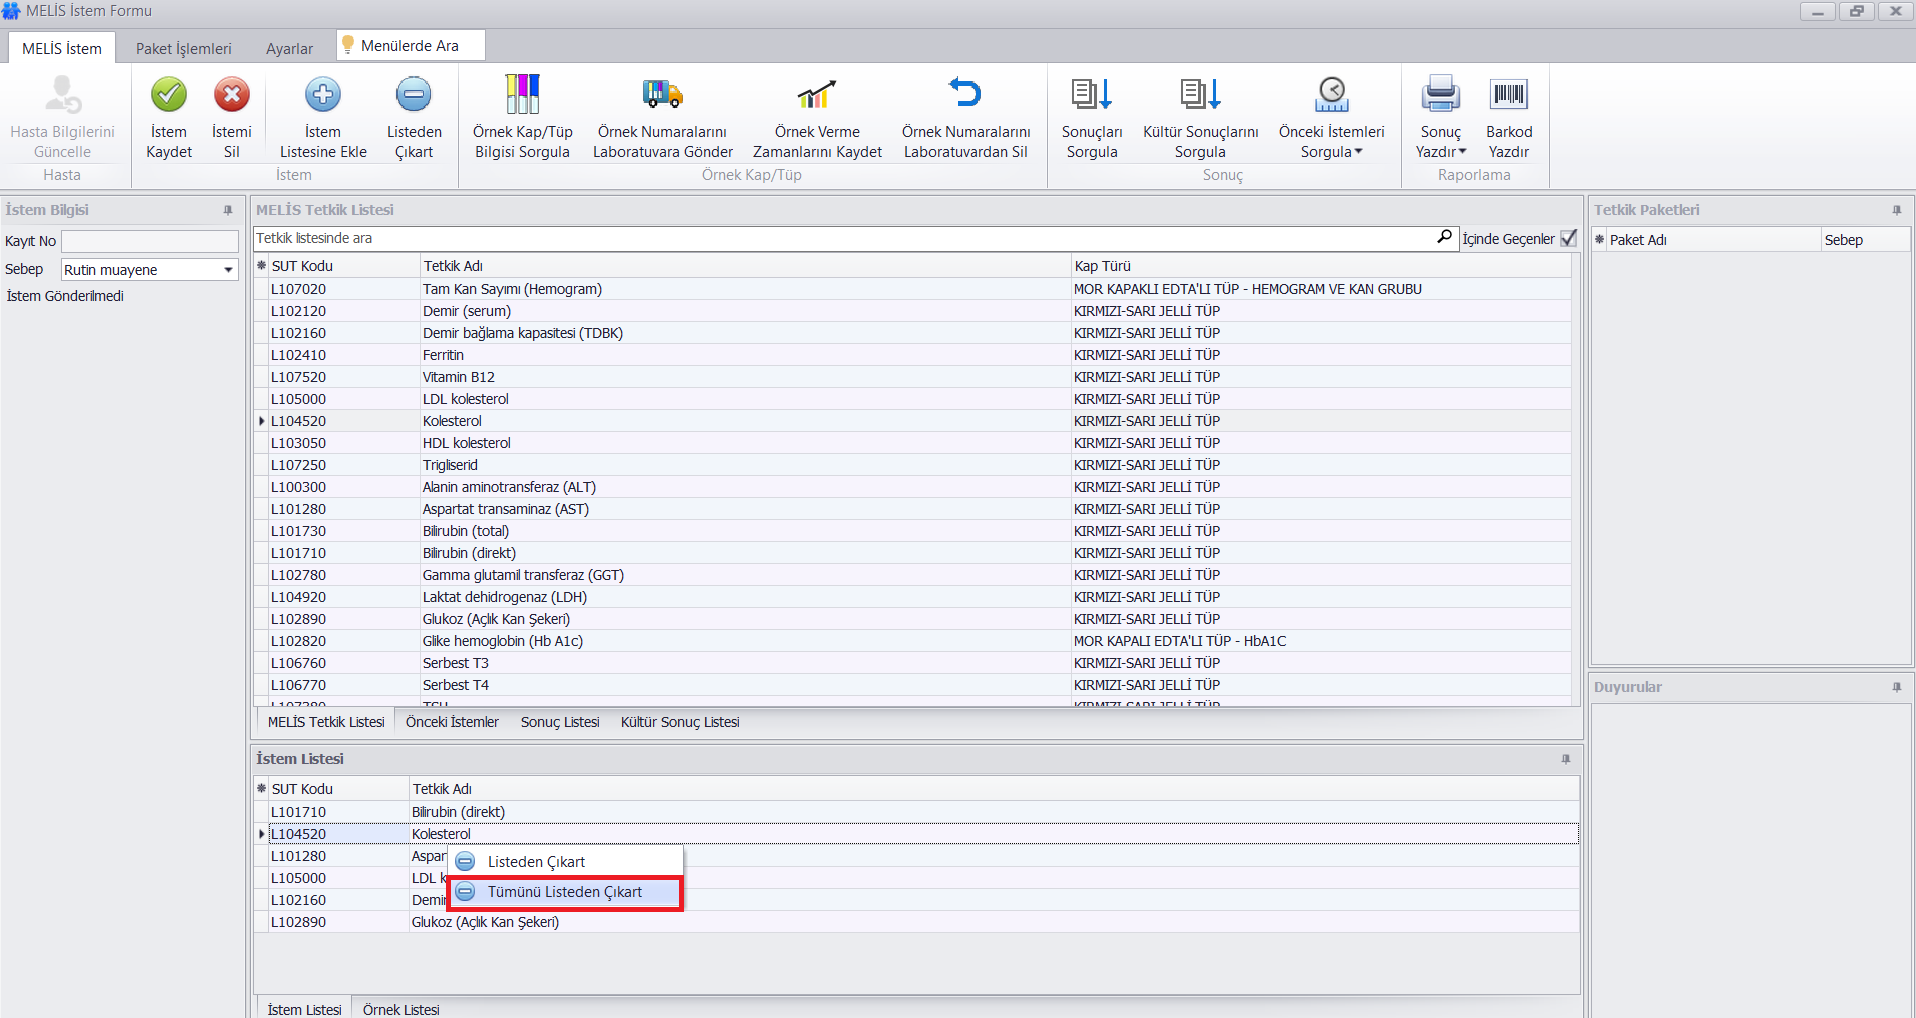This screenshot has height=1018, width=1916.
Task: Switch to the Paket İşlemleri ribbon tab
Action: click(183, 48)
